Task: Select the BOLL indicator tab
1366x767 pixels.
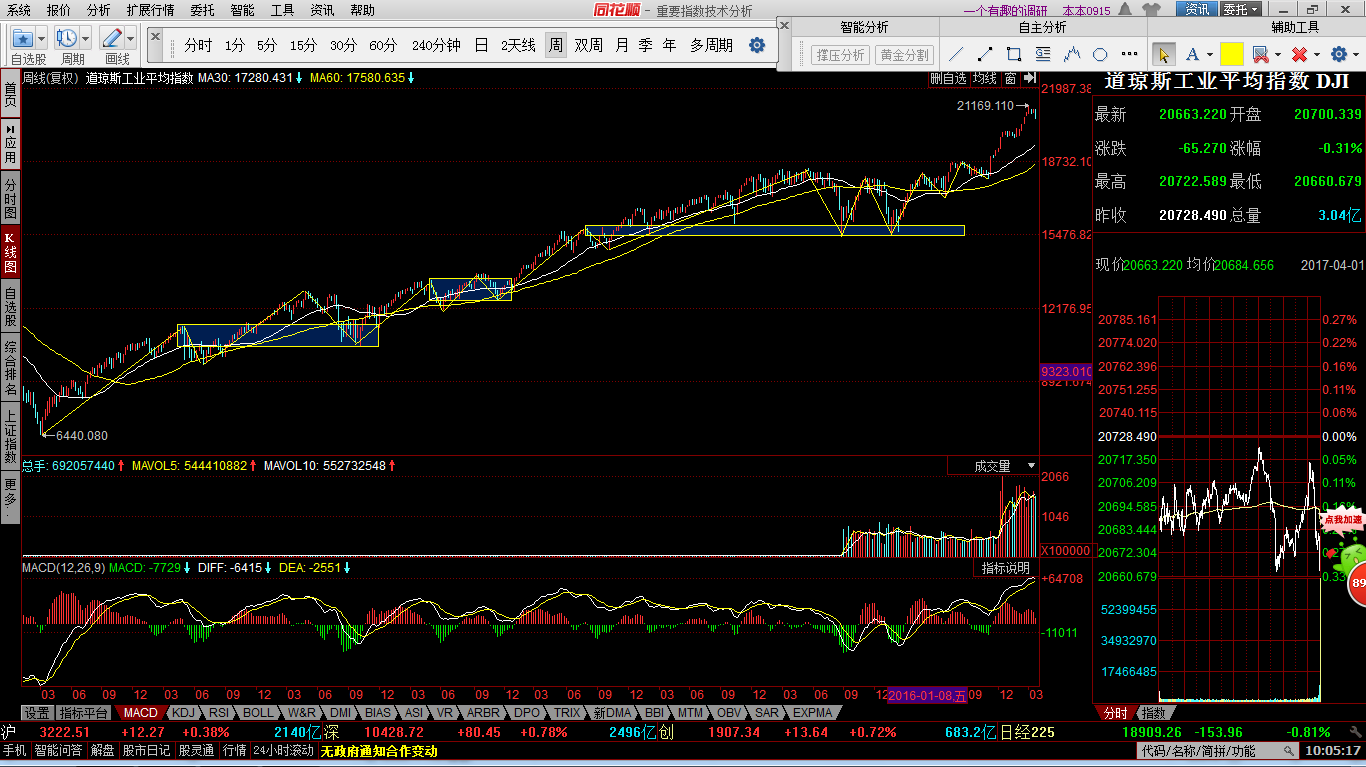Action: tap(257, 713)
